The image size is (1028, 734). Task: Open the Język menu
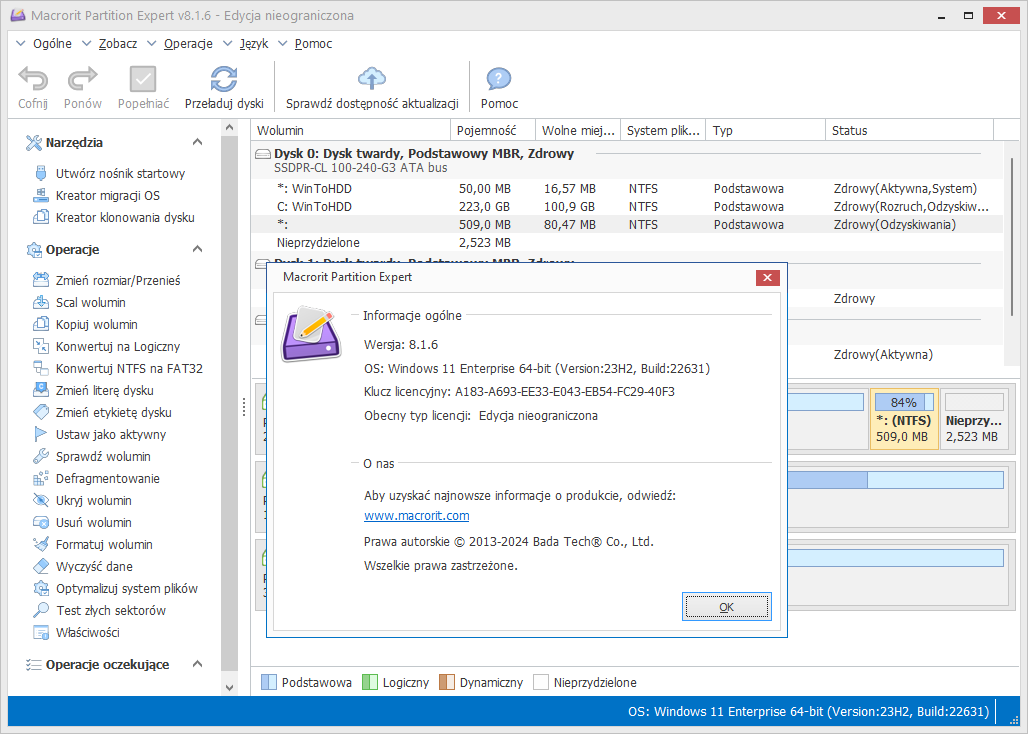[x=254, y=44]
